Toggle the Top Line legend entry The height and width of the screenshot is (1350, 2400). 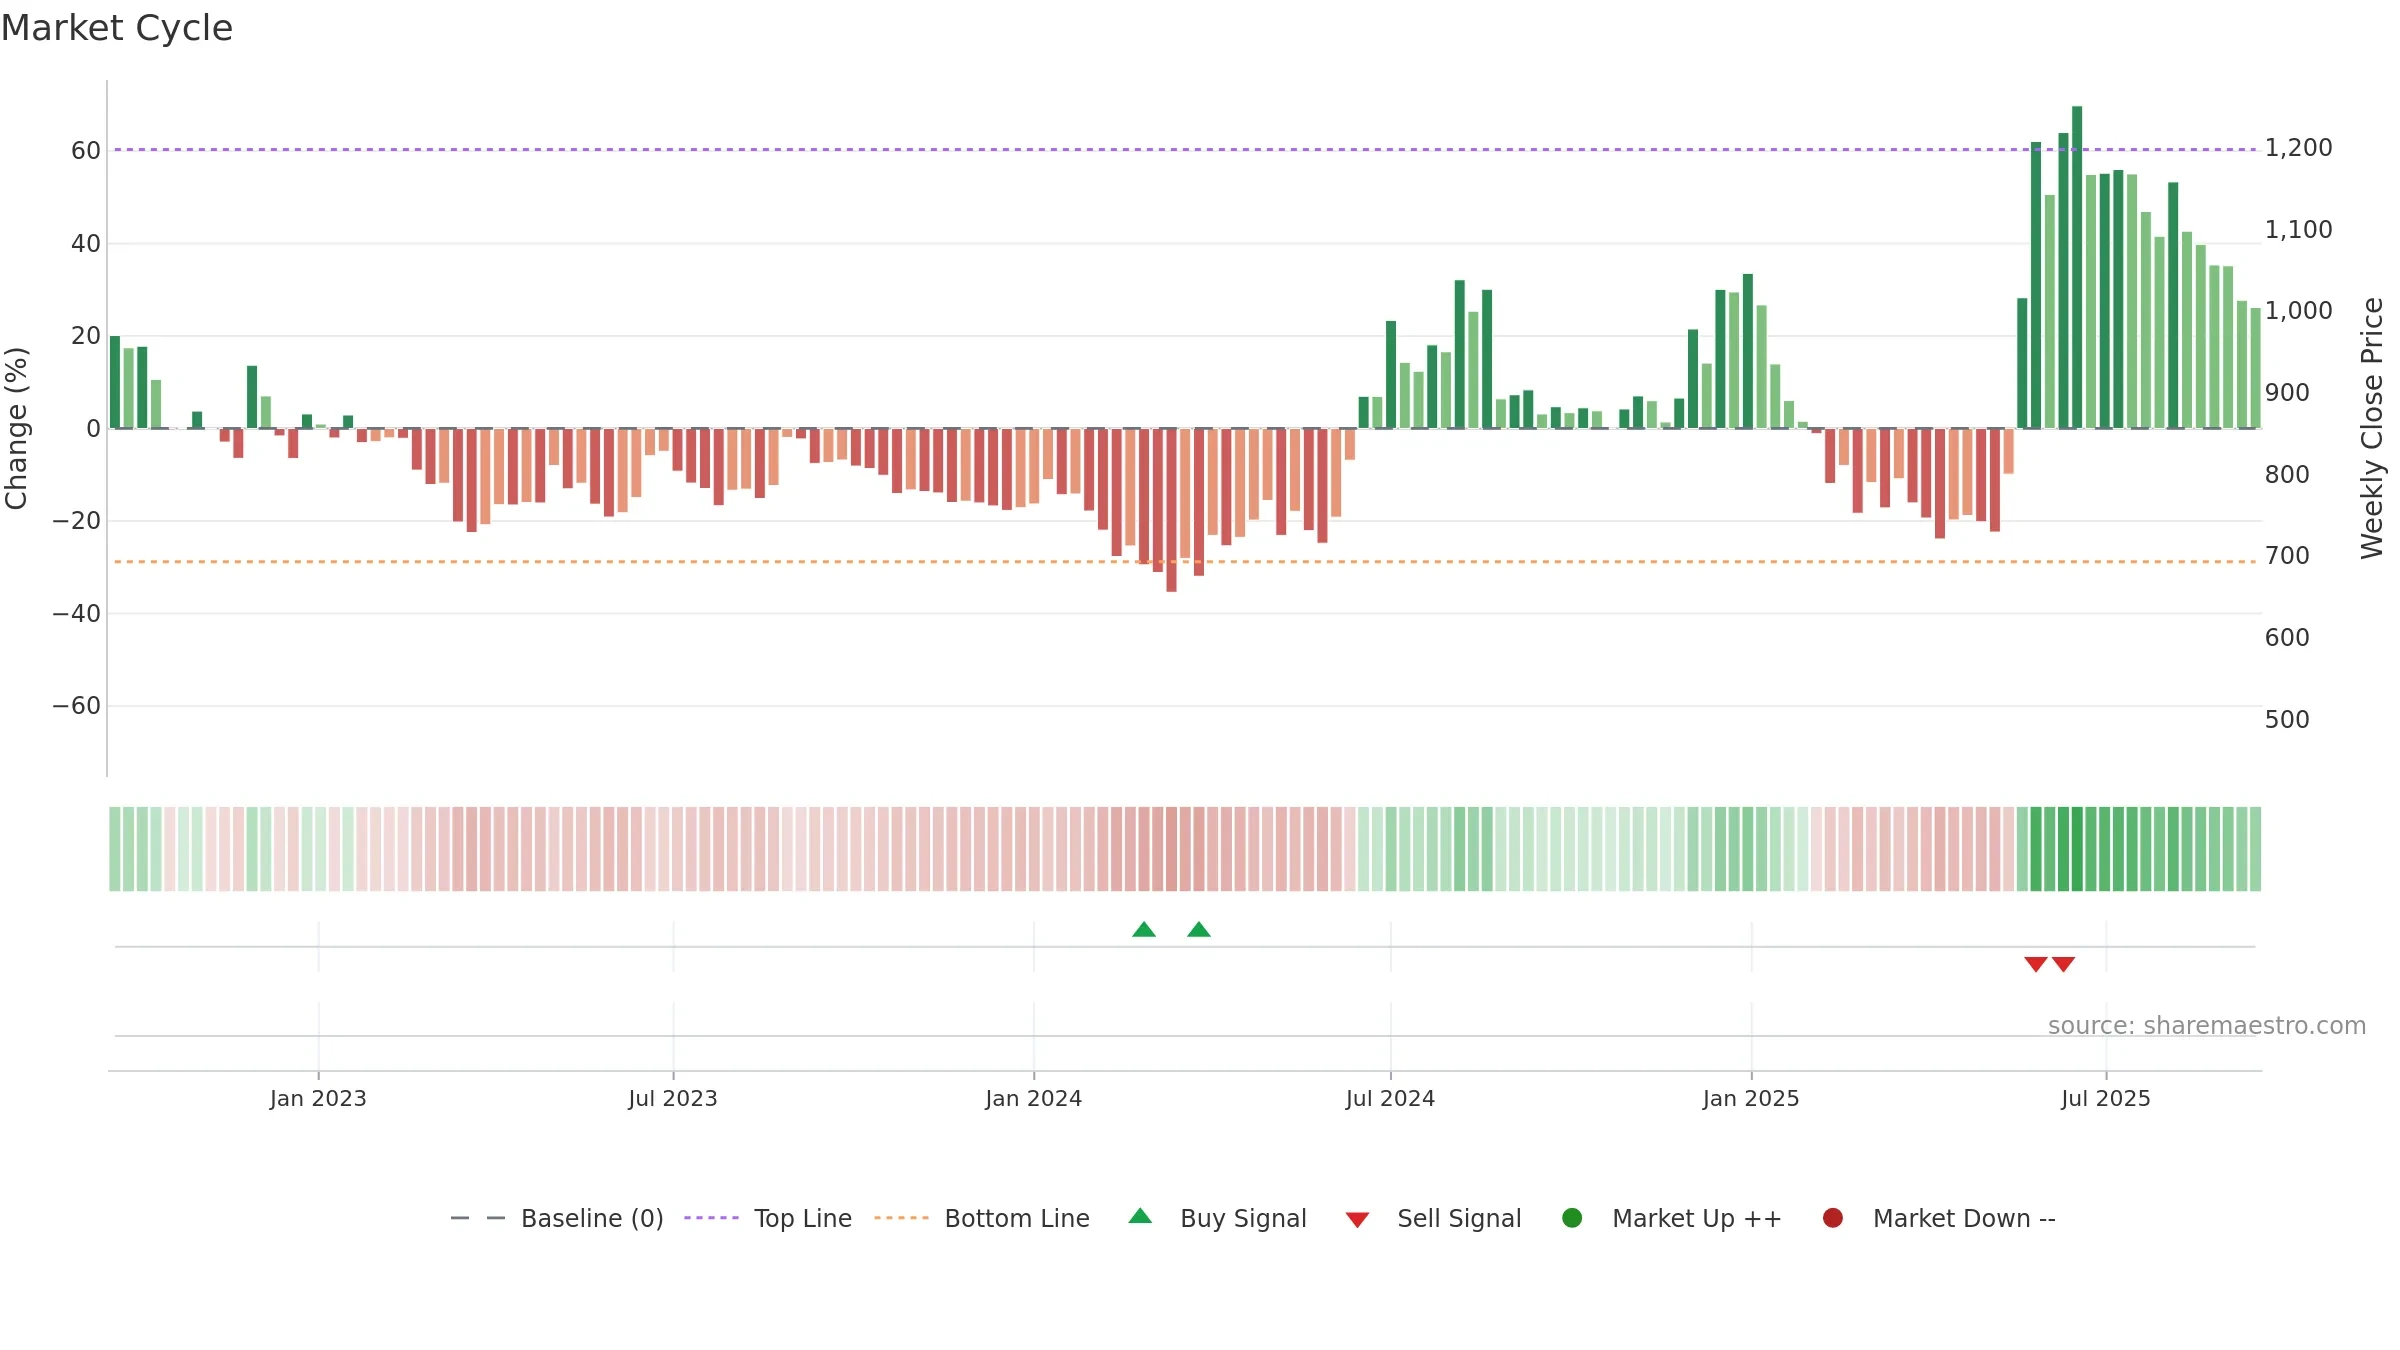[768, 1218]
